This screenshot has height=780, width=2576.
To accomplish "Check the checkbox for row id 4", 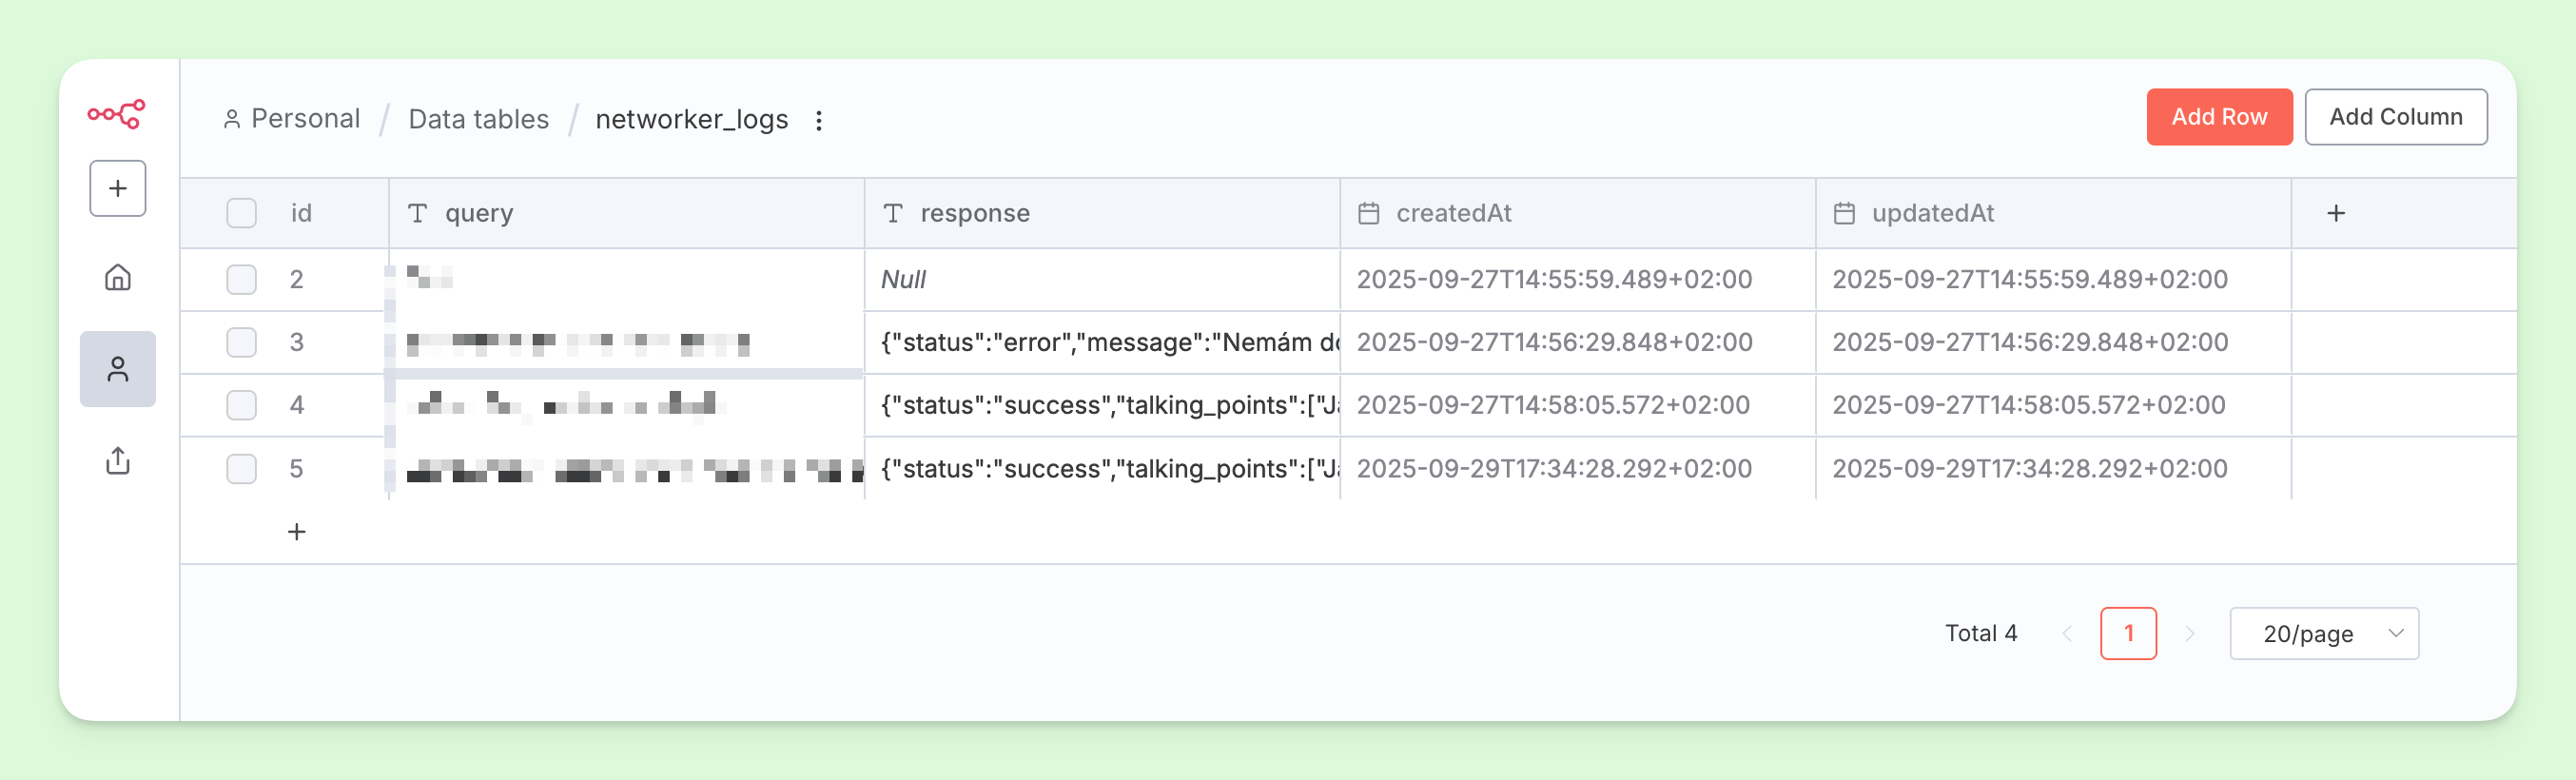I will click(x=241, y=405).
